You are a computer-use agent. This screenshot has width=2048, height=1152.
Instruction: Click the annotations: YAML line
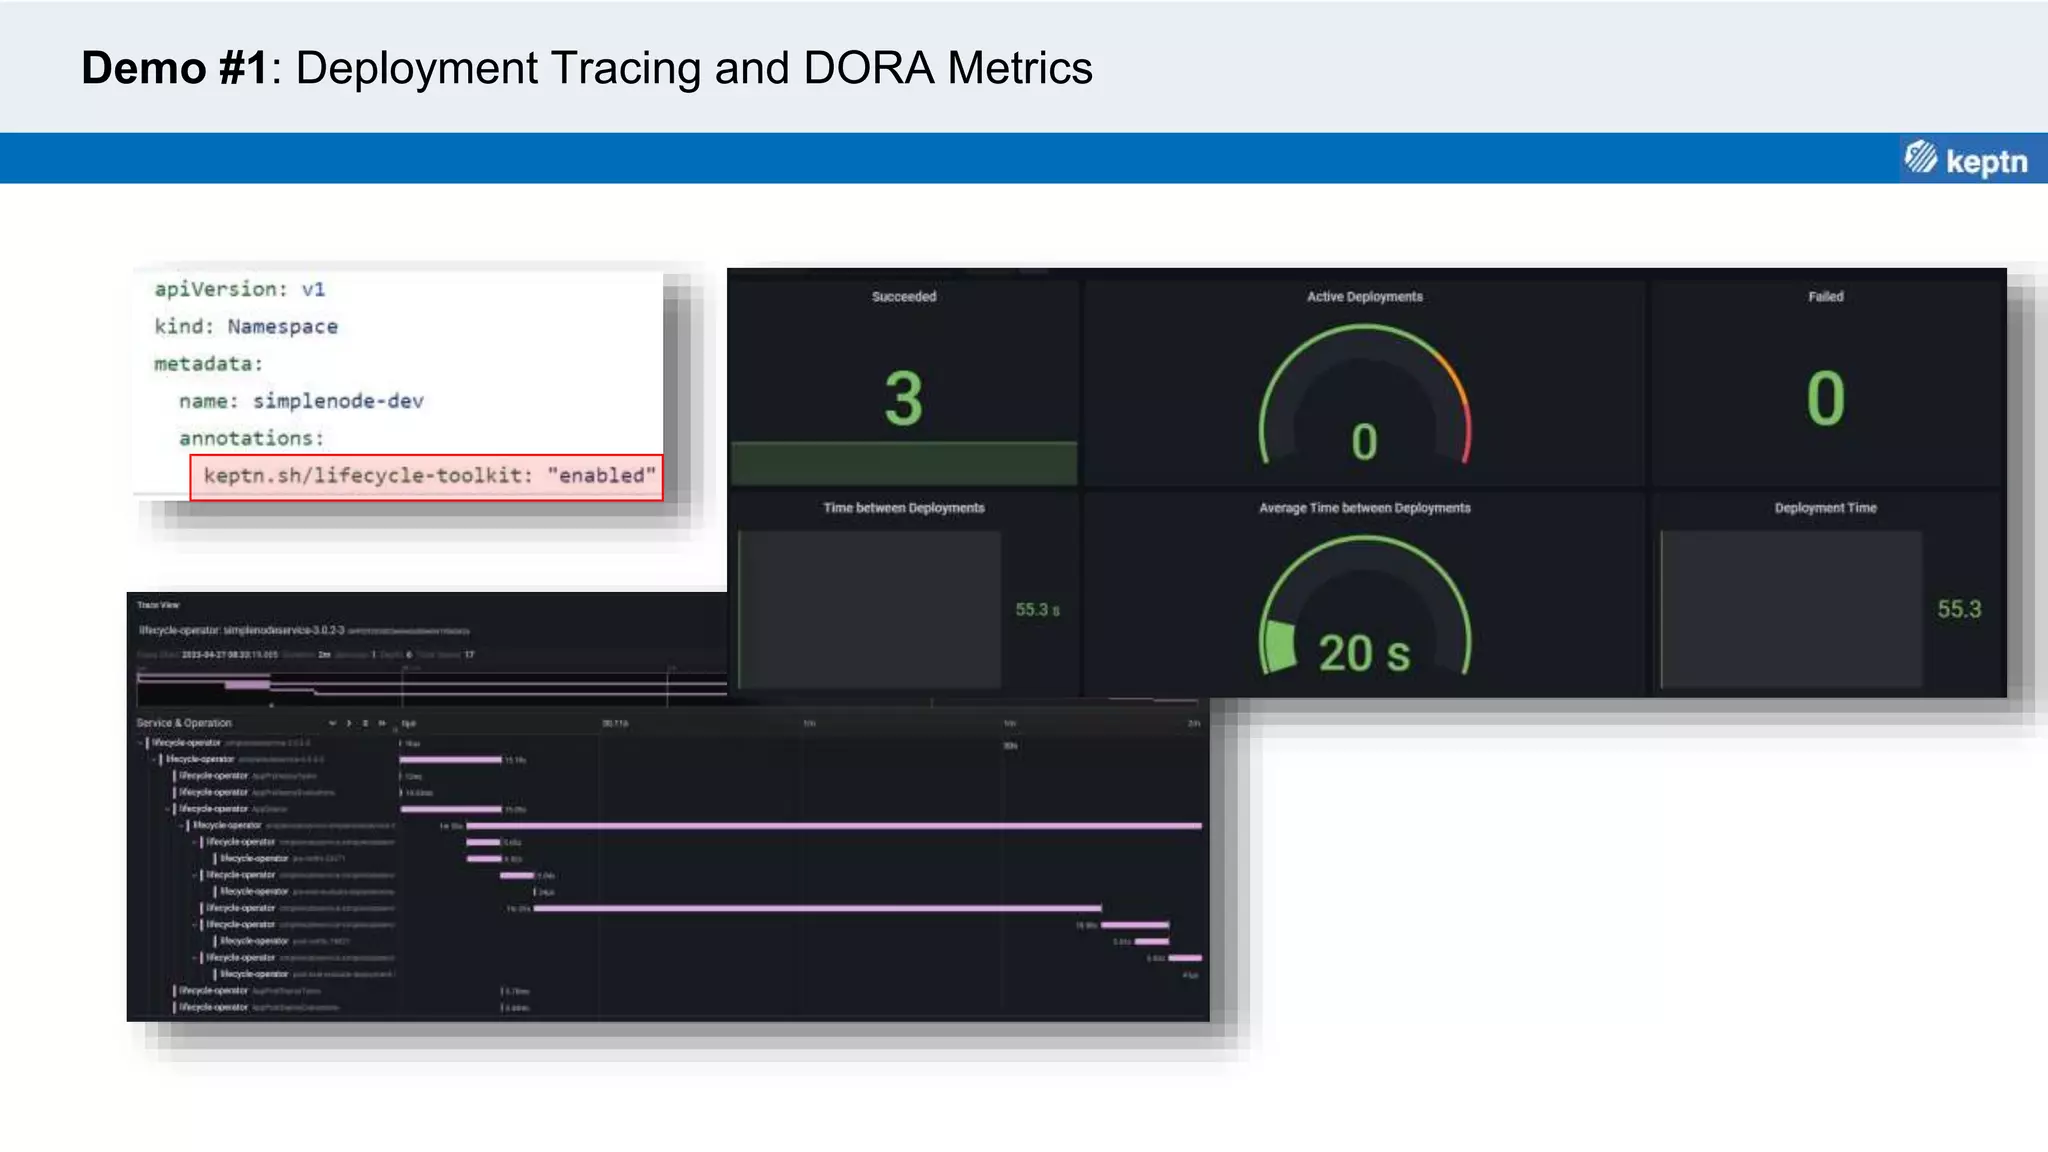(251, 438)
